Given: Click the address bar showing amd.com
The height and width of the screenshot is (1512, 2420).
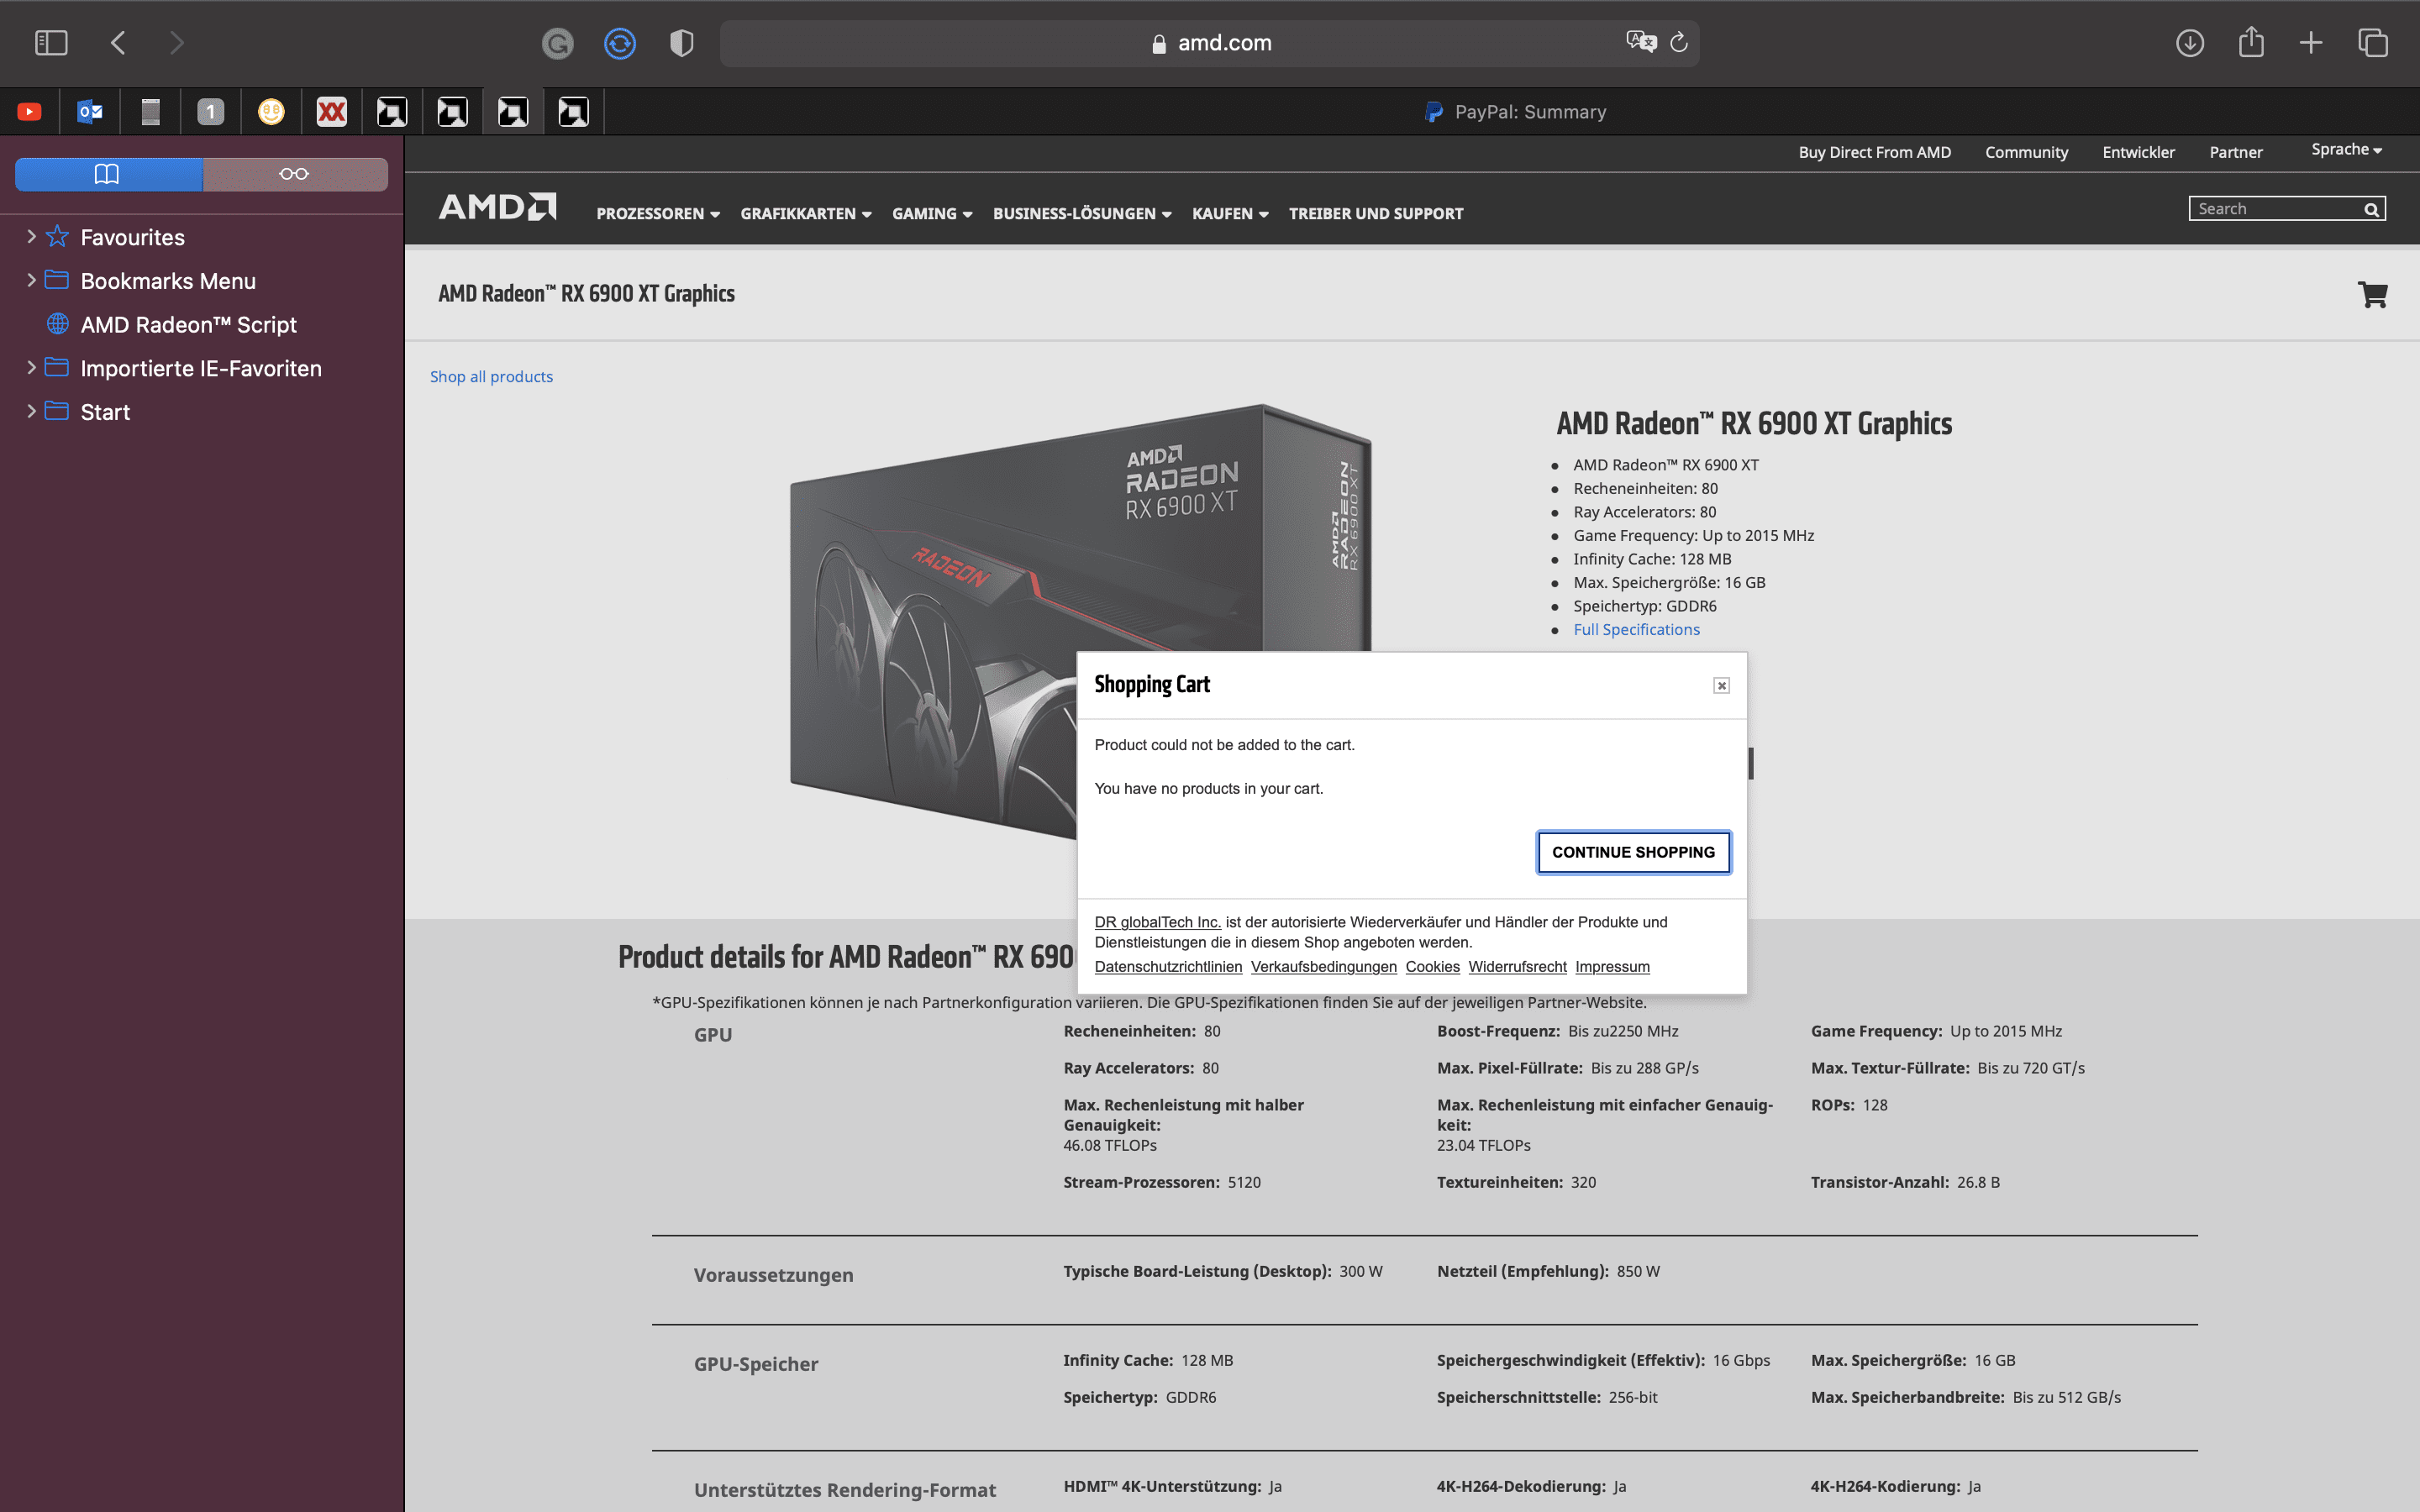Looking at the screenshot, I should pos(1209,43).
